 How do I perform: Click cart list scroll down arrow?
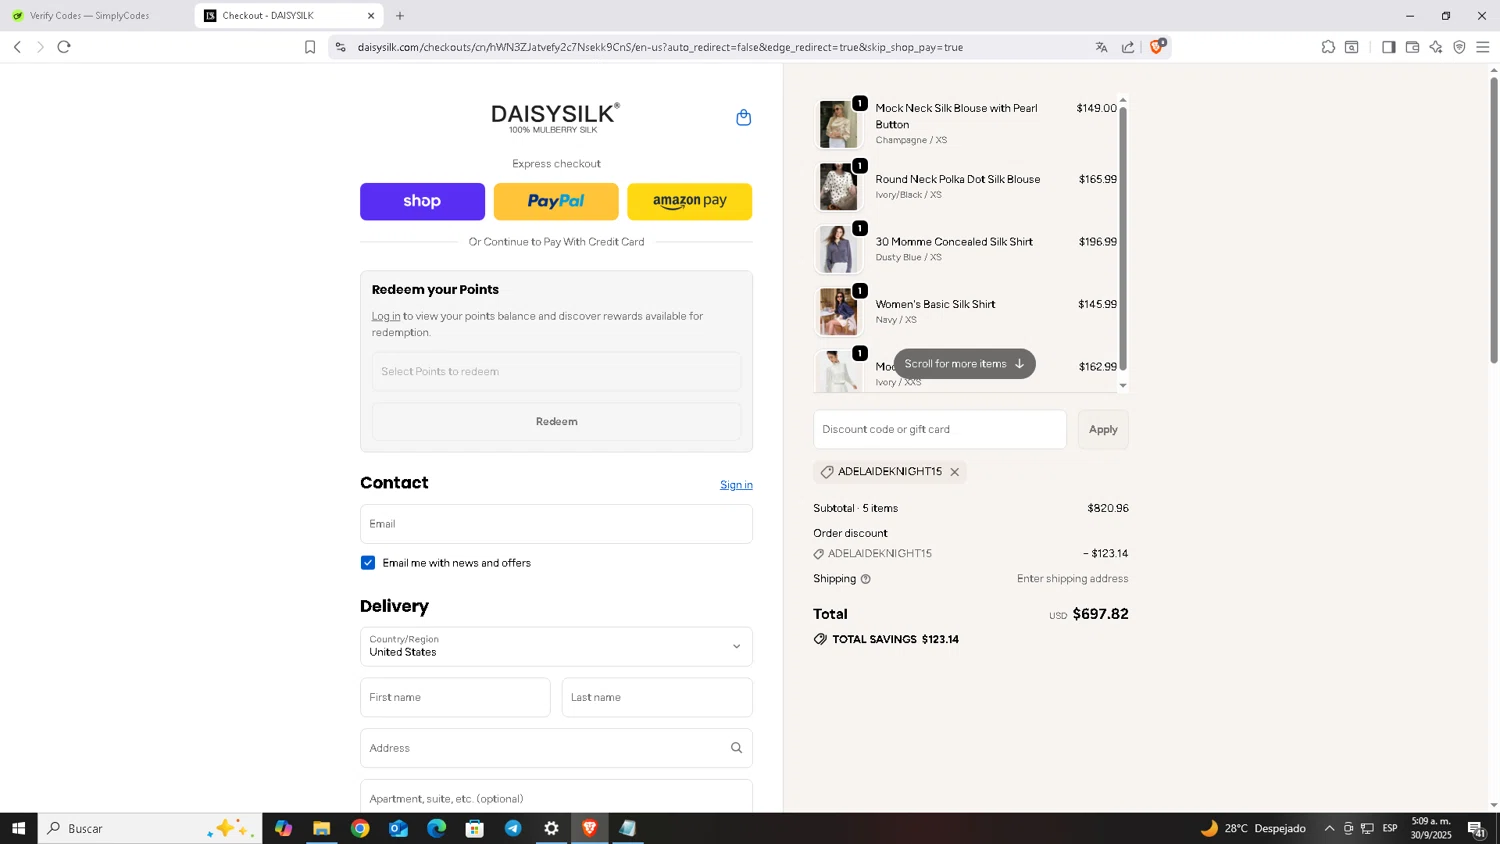coord(1122,386)
